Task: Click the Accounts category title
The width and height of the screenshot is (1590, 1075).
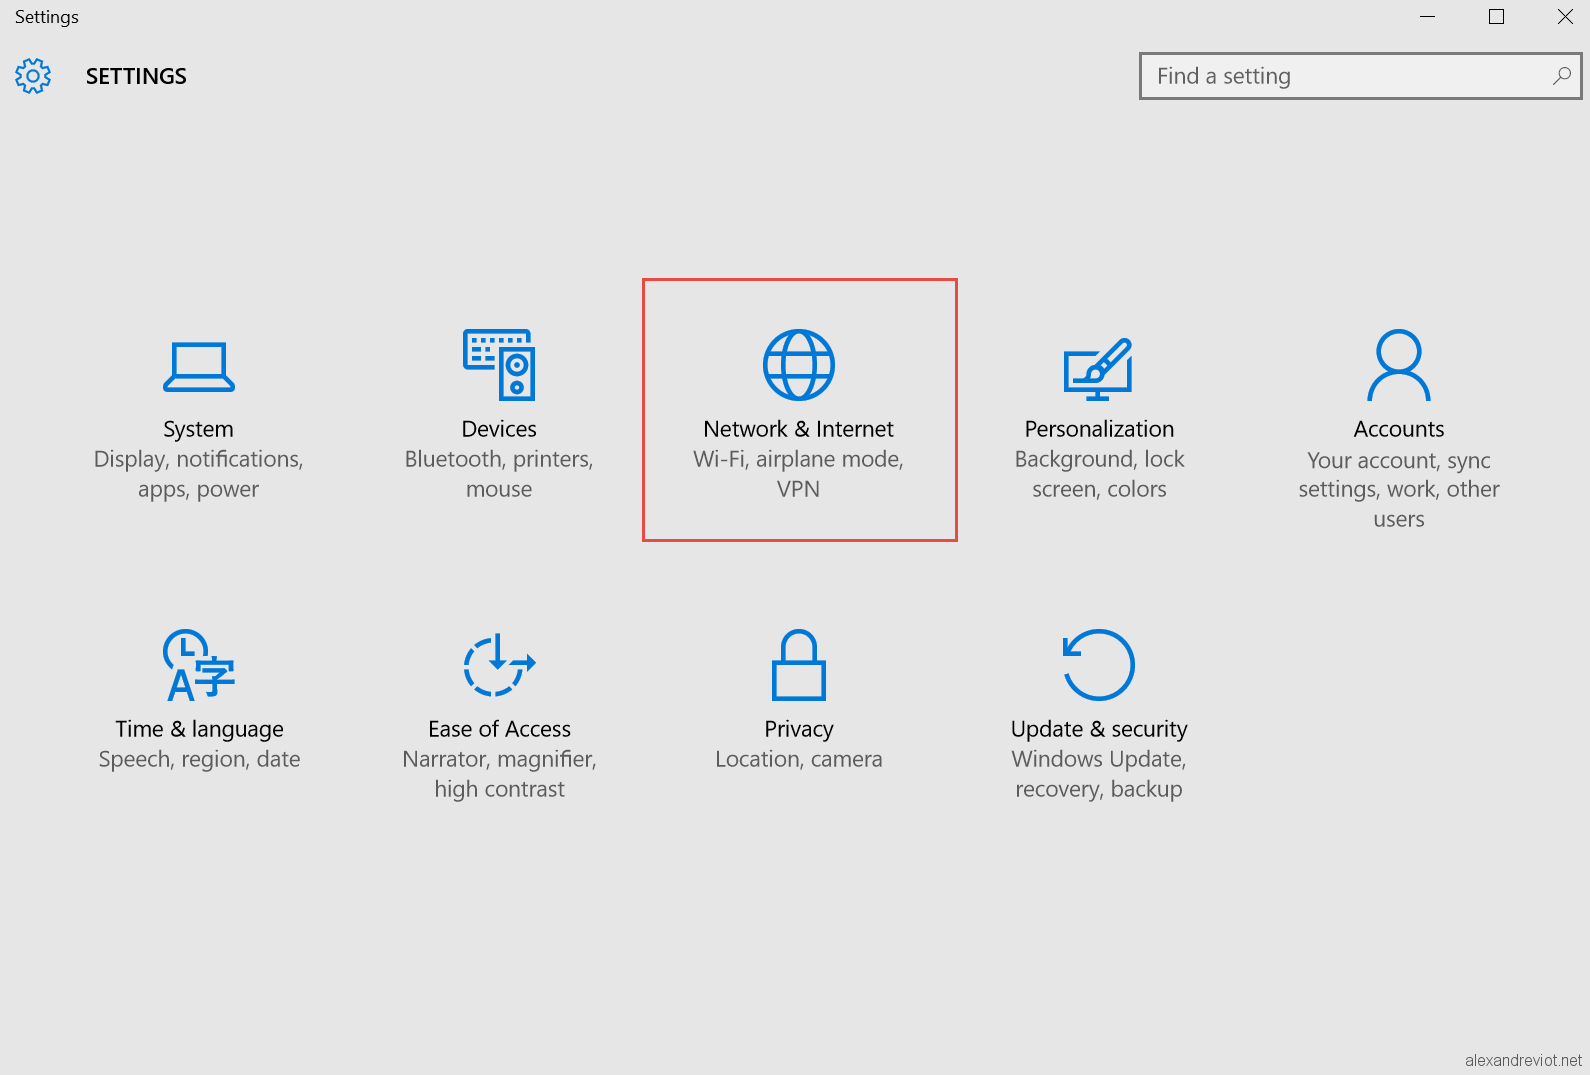Action: tap(1399, 429)
